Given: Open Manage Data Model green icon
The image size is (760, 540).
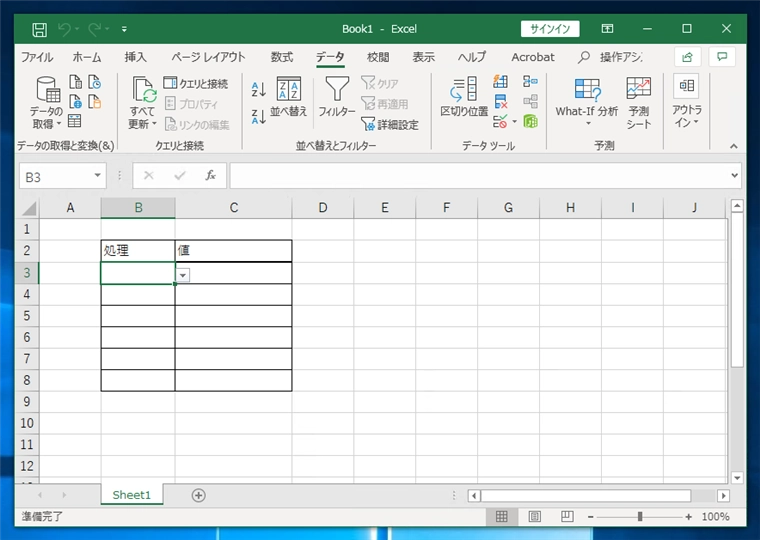Looking at the screenshot, I should pos(530,121).
